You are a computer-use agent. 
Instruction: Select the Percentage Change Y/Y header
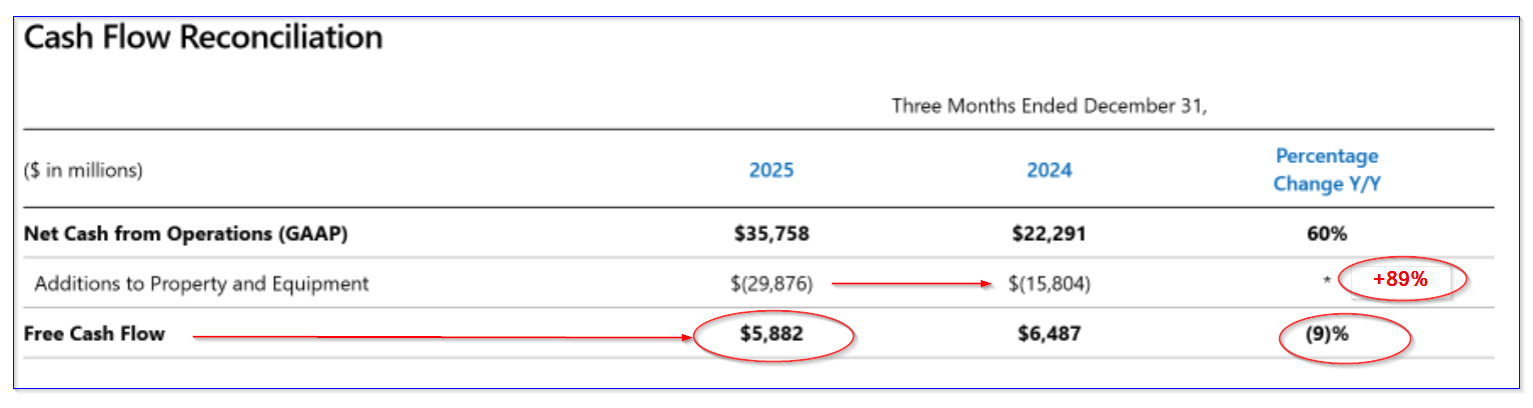point(1326,170)
